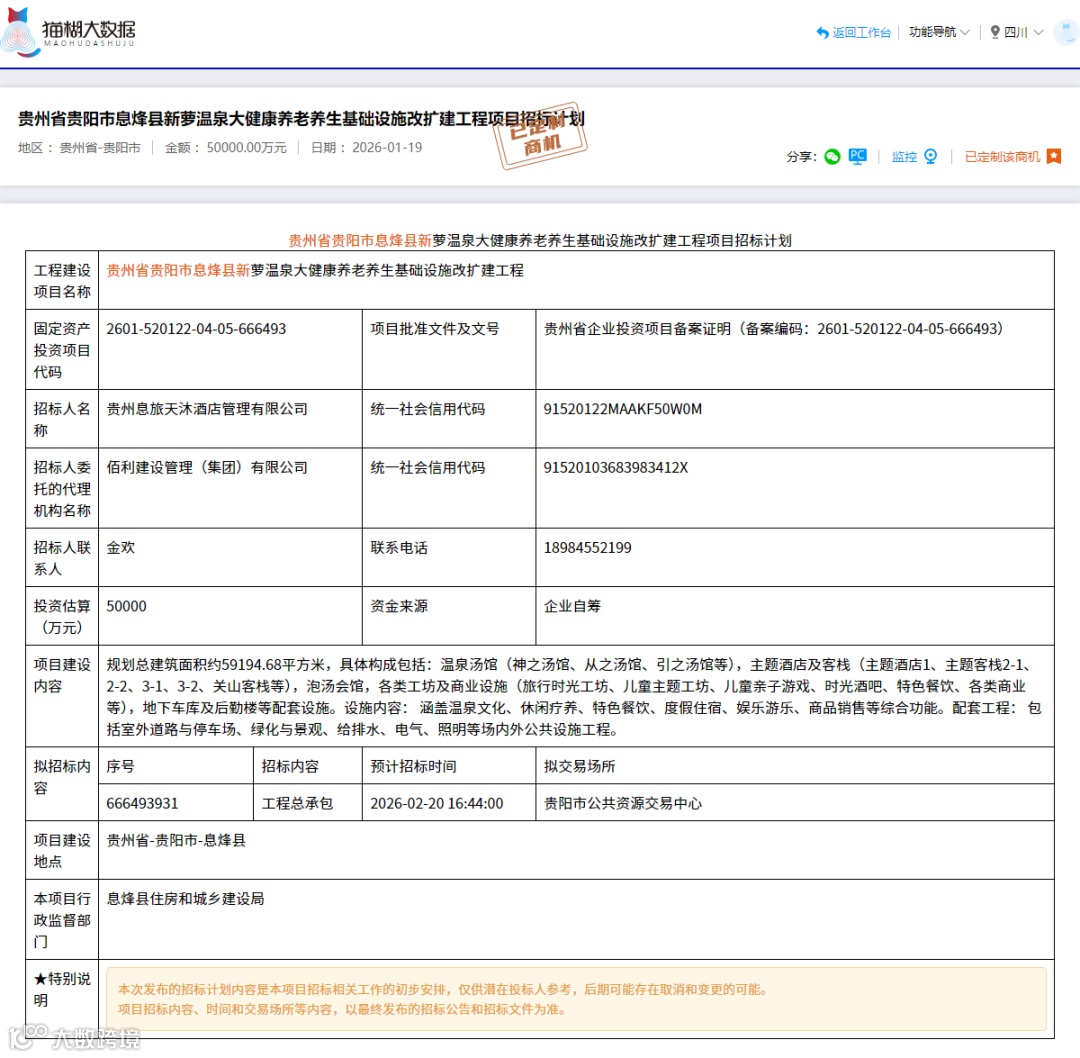The height and width of the screenshot is (1058, 1080).
Task: Click 已定制该商机 button
Action: 1002,157
